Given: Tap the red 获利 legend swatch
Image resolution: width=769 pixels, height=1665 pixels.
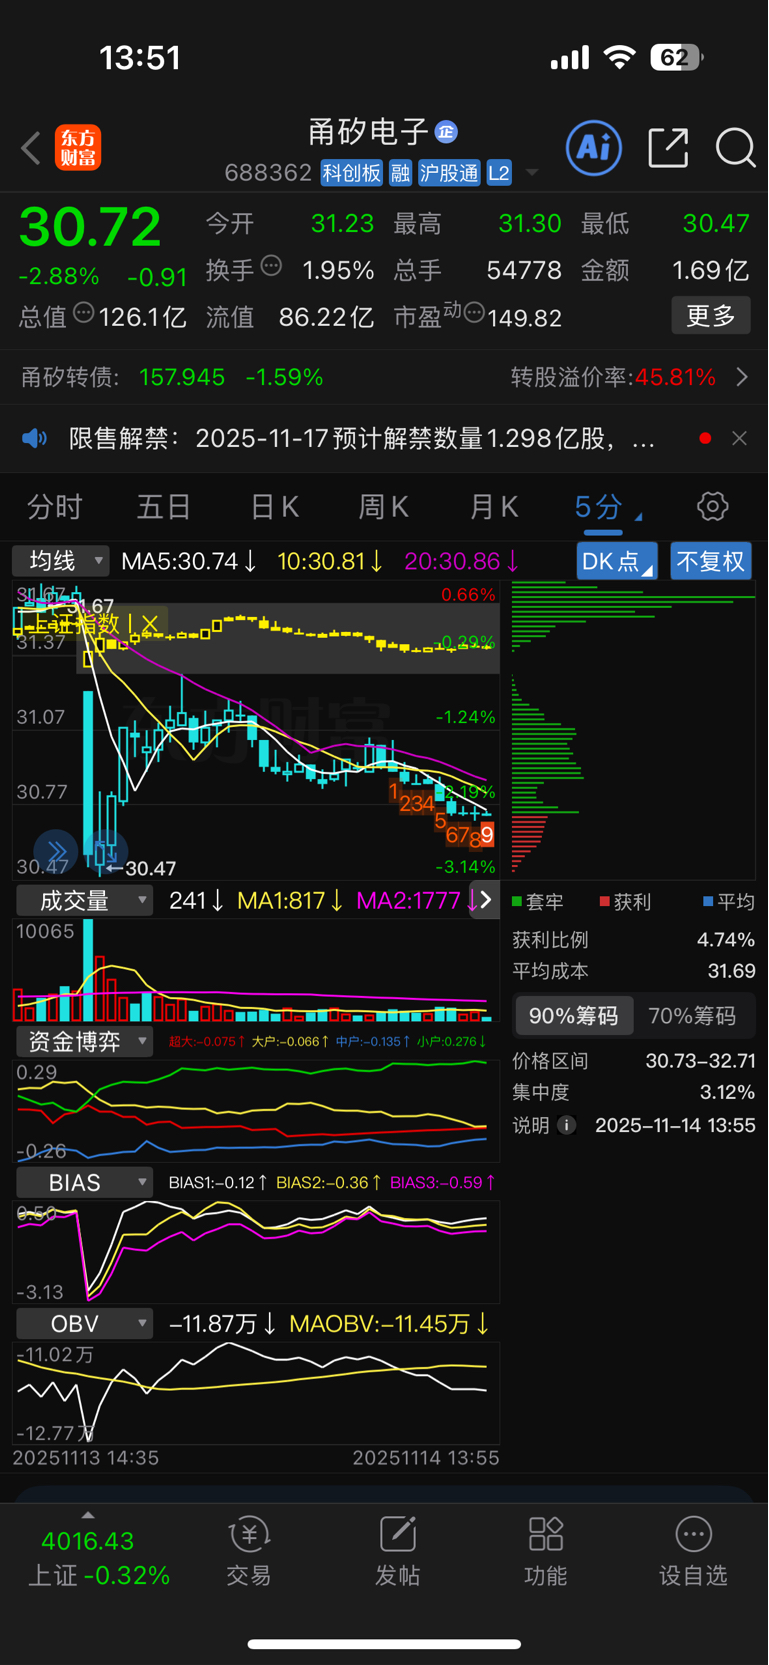Looking at the screenshot, I should pyautogui.click(x=604, y=902).
